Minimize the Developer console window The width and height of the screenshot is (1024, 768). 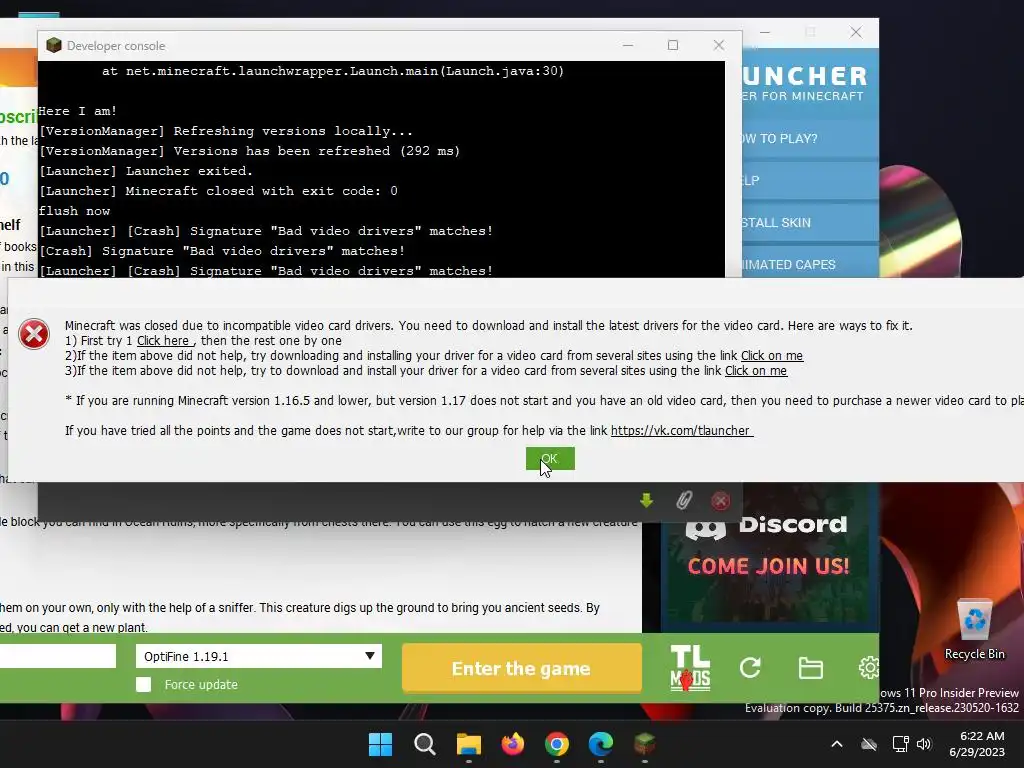(628, 45)
